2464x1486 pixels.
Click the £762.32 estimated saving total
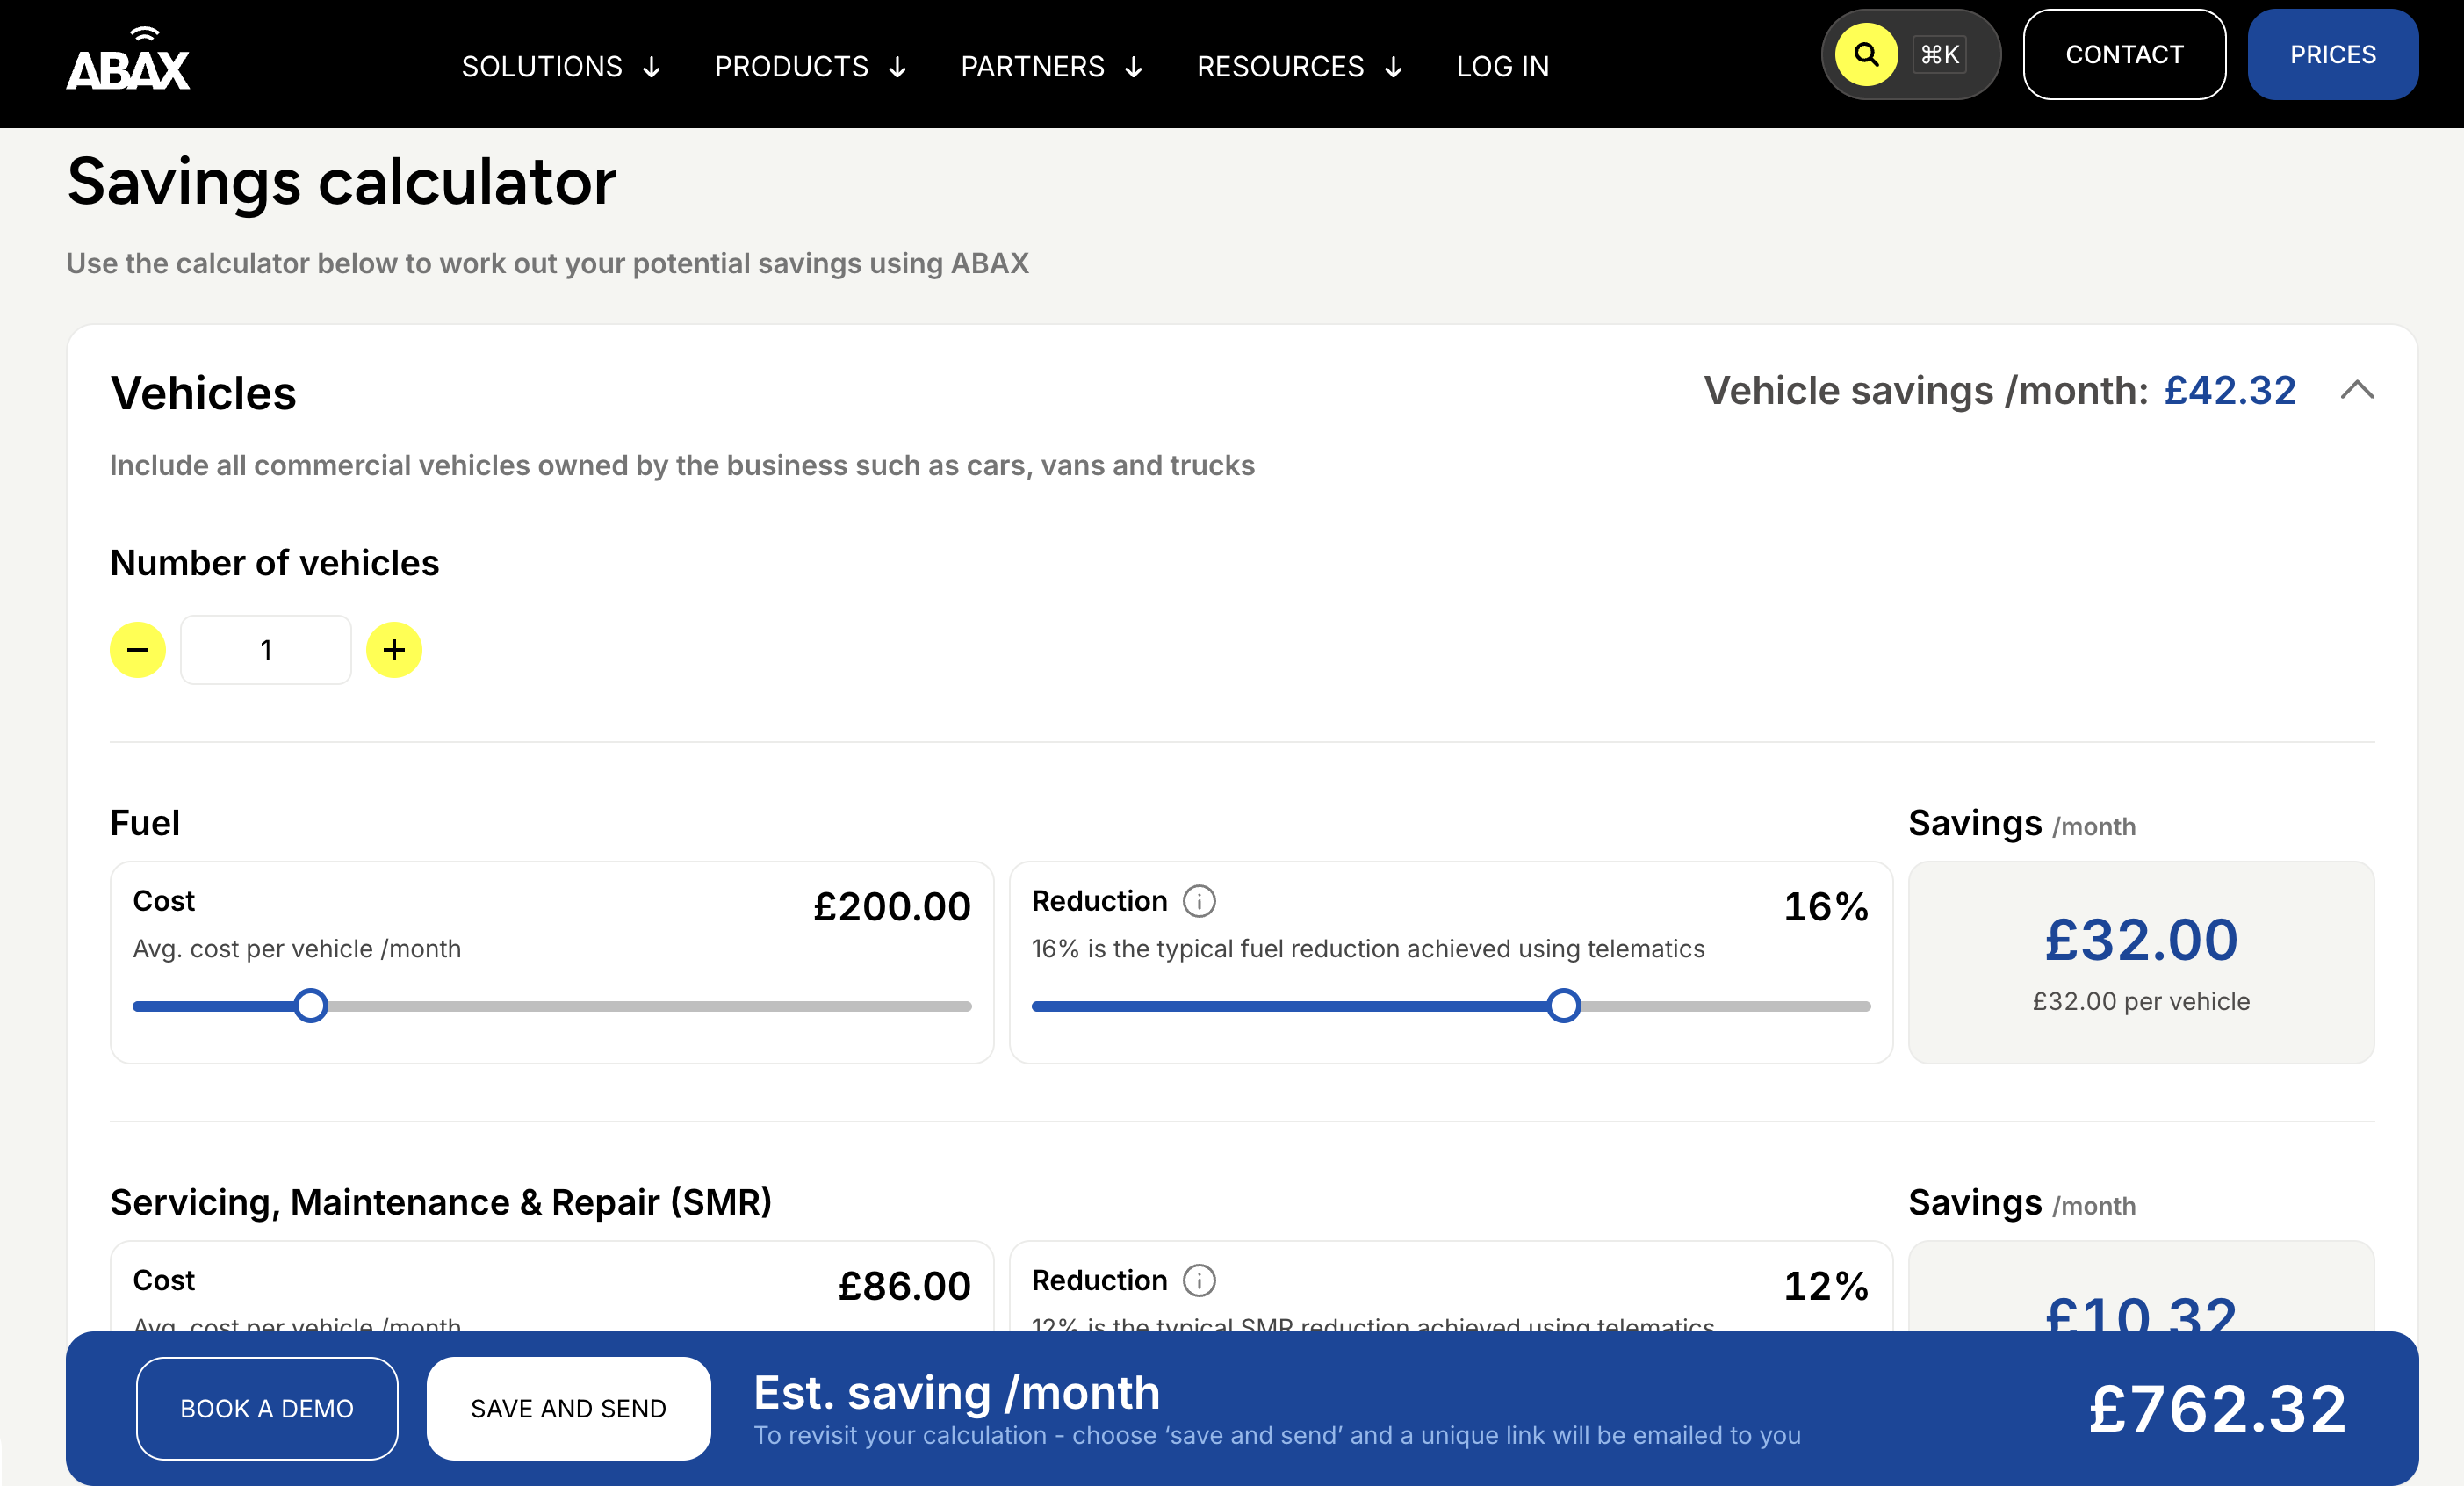point(2217,1408)
